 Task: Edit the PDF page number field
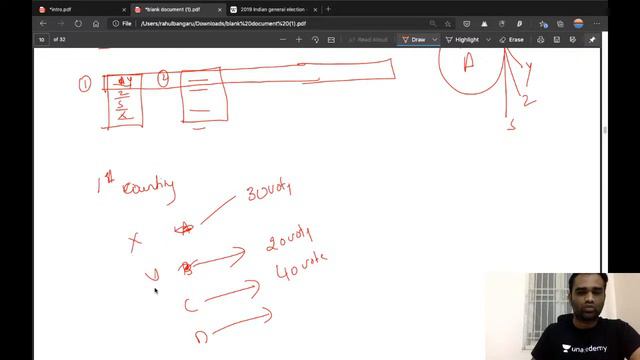tap(42, 40)
